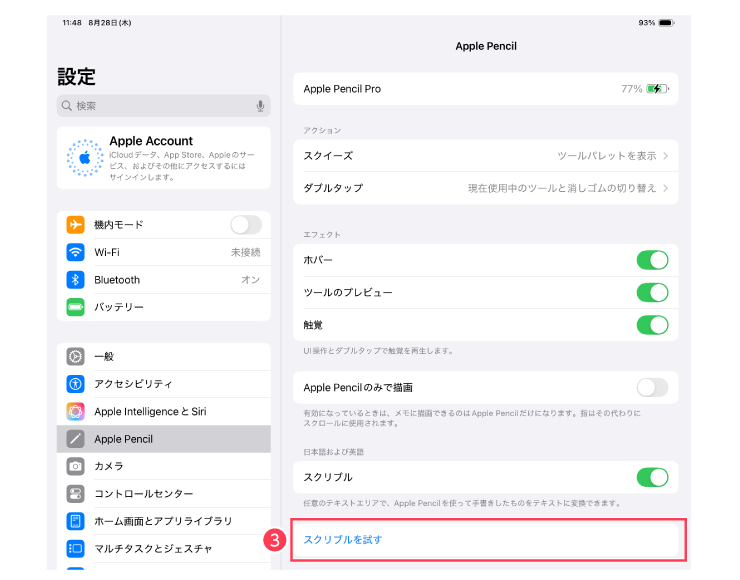Open the Battery (バッテリー) menu row
This screenshot has width=740, height=580.
(164, 307)
